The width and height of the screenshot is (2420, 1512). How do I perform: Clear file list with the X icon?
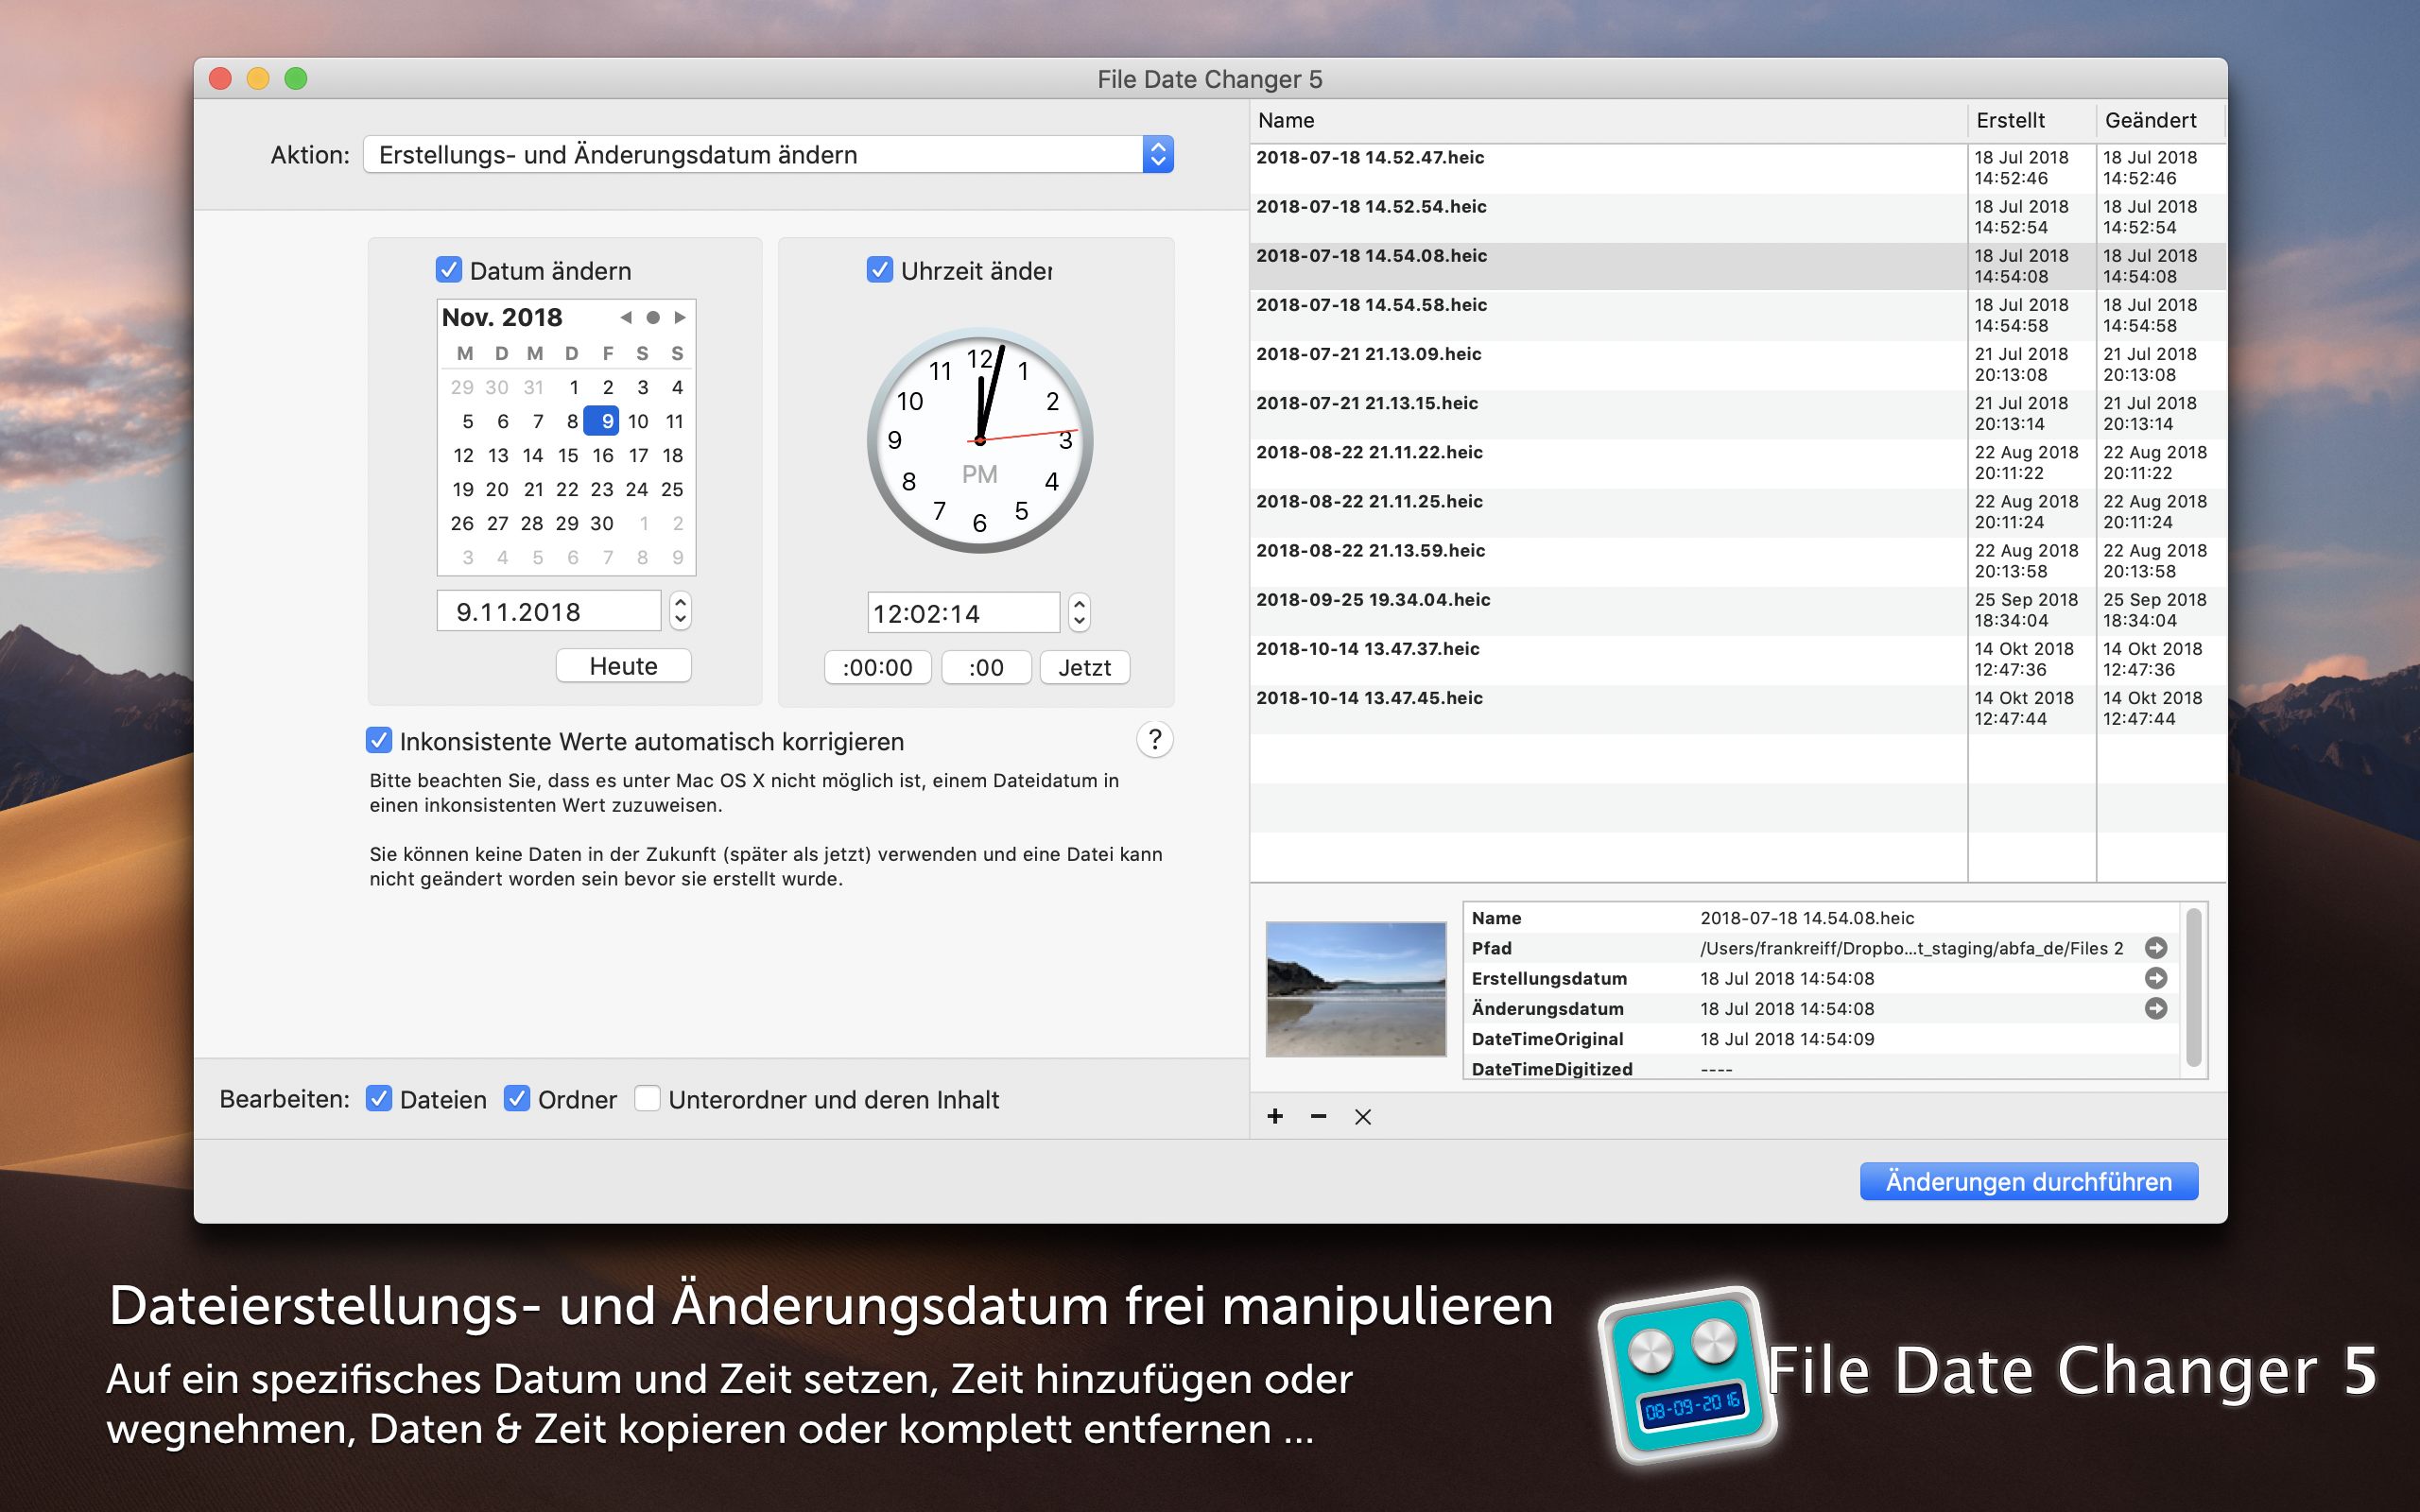1363,1116
